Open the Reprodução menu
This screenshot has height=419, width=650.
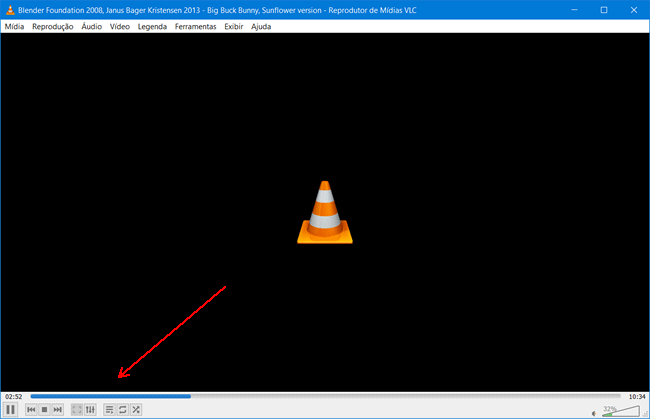click(x=52, y=26)
